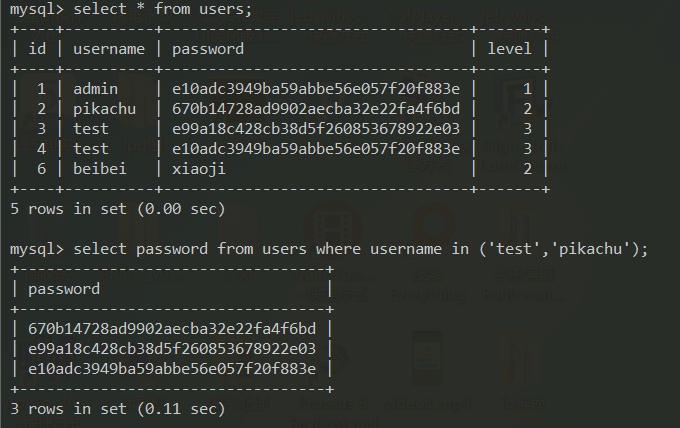
Task: Click the 'pikachu' string in the second query
Action: [x=594, y=249]
